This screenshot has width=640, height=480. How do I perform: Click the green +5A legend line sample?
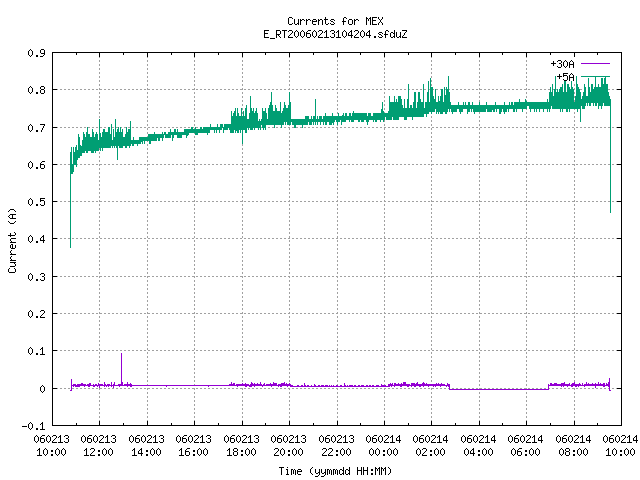[595, 77]
